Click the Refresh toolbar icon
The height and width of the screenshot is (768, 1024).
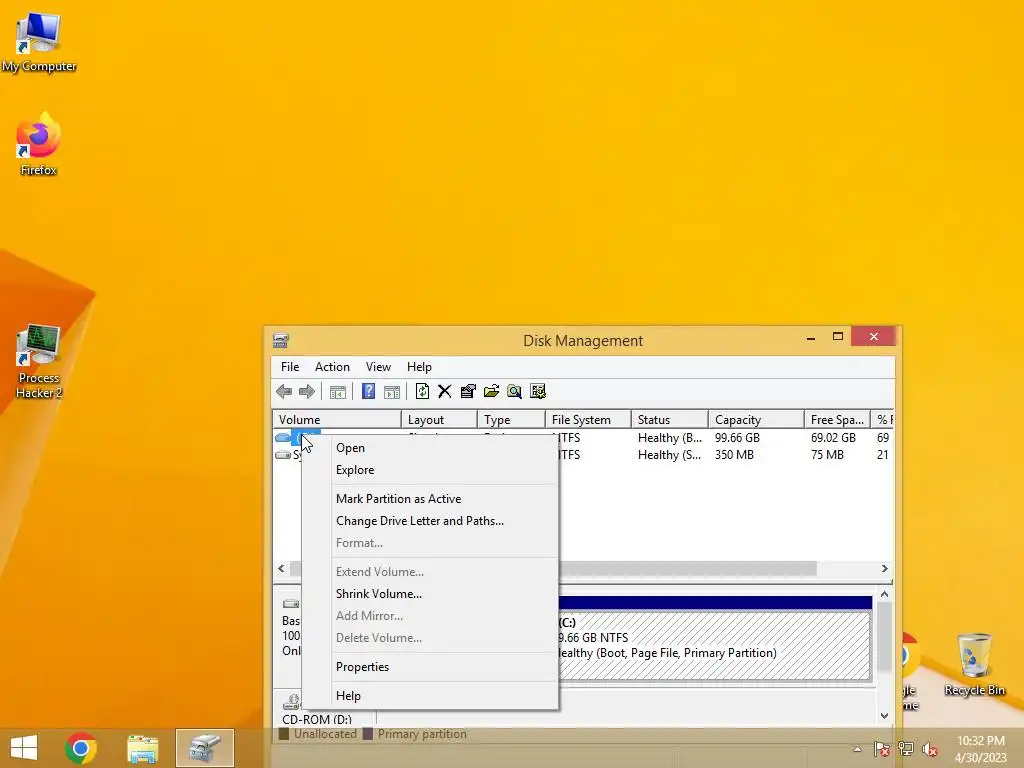click(x=422, y=391)
